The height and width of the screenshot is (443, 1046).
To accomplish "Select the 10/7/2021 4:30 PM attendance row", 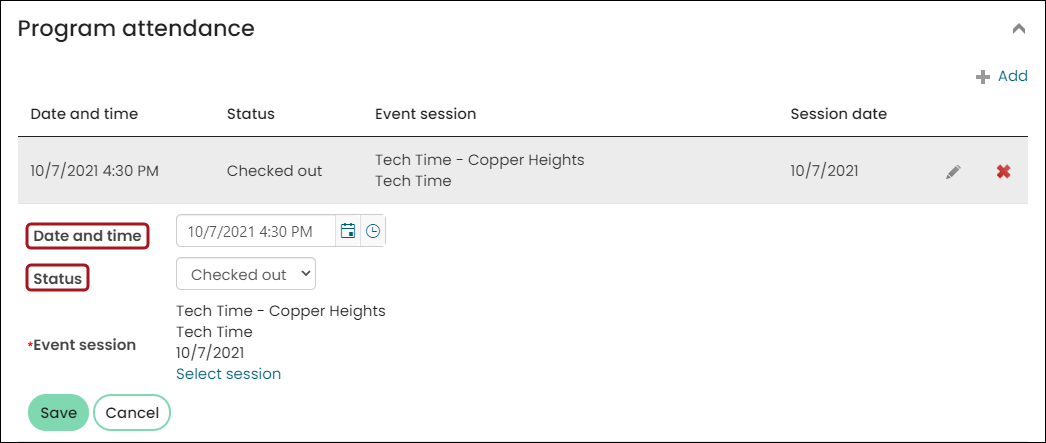I will (522, 171).
